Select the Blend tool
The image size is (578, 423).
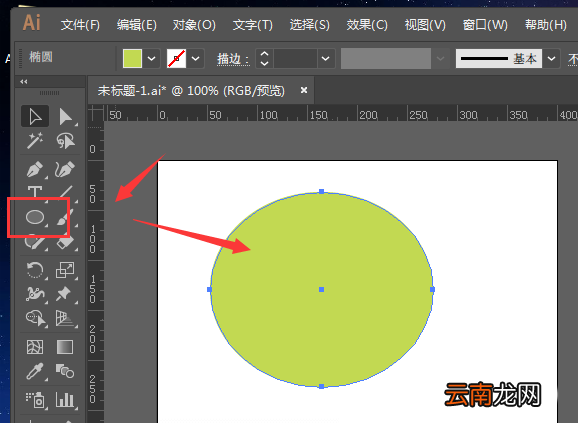65,371
